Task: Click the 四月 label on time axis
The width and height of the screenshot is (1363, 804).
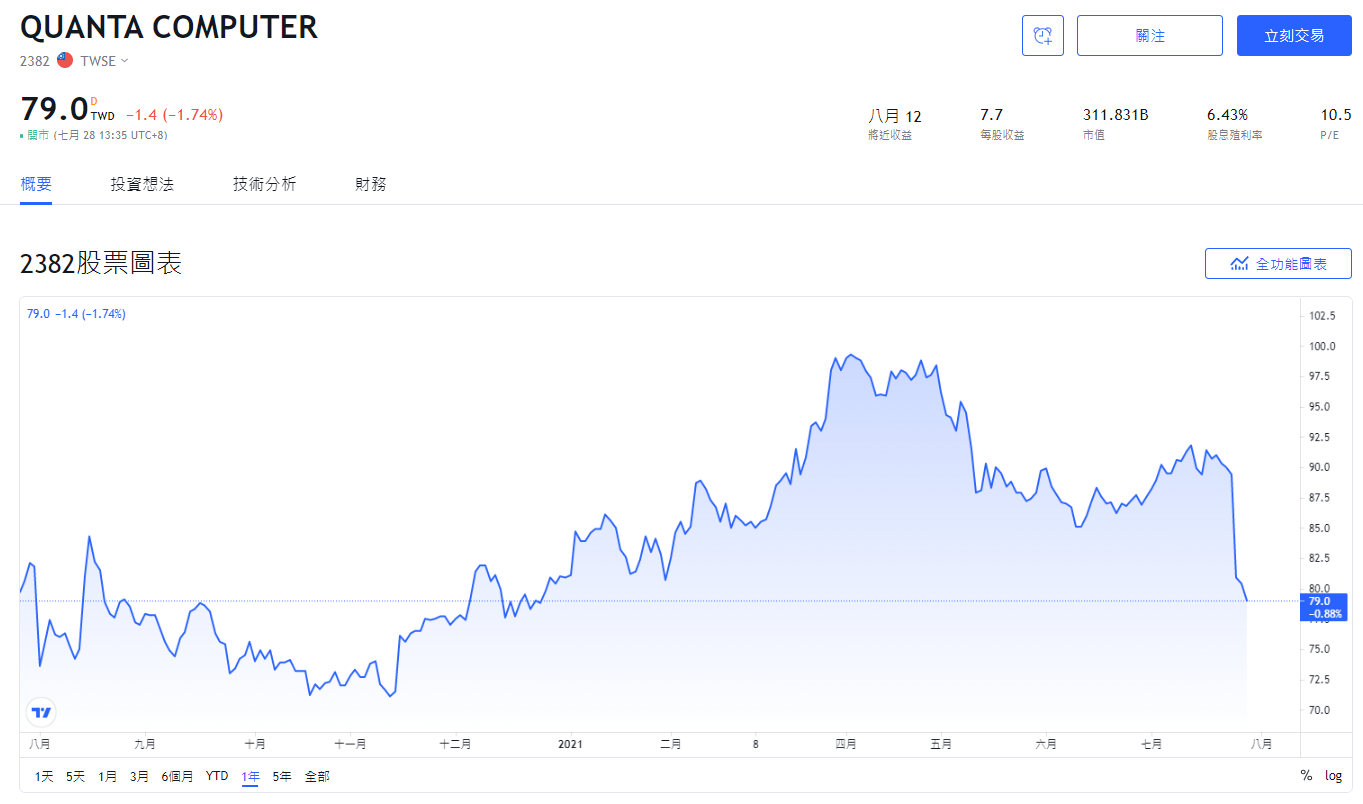Action: (x=846, y=744)
